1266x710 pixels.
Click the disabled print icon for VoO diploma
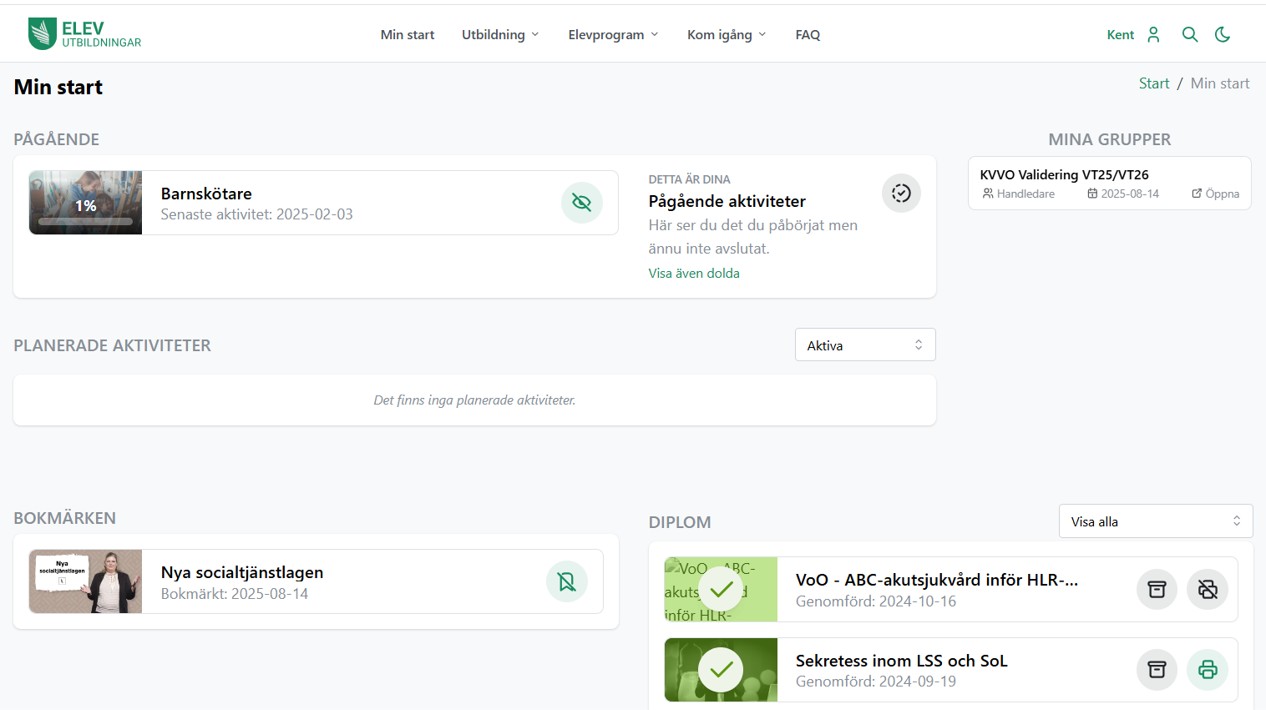coord(1207,589)
